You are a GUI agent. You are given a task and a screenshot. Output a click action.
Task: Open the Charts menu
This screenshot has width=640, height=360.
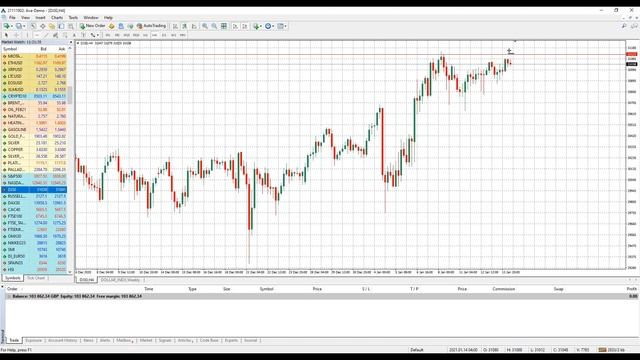57,18
